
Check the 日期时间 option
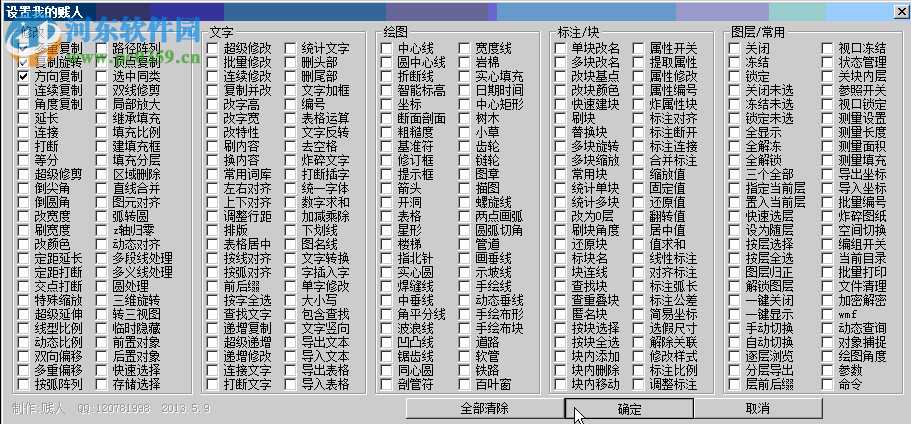[464, 90]
